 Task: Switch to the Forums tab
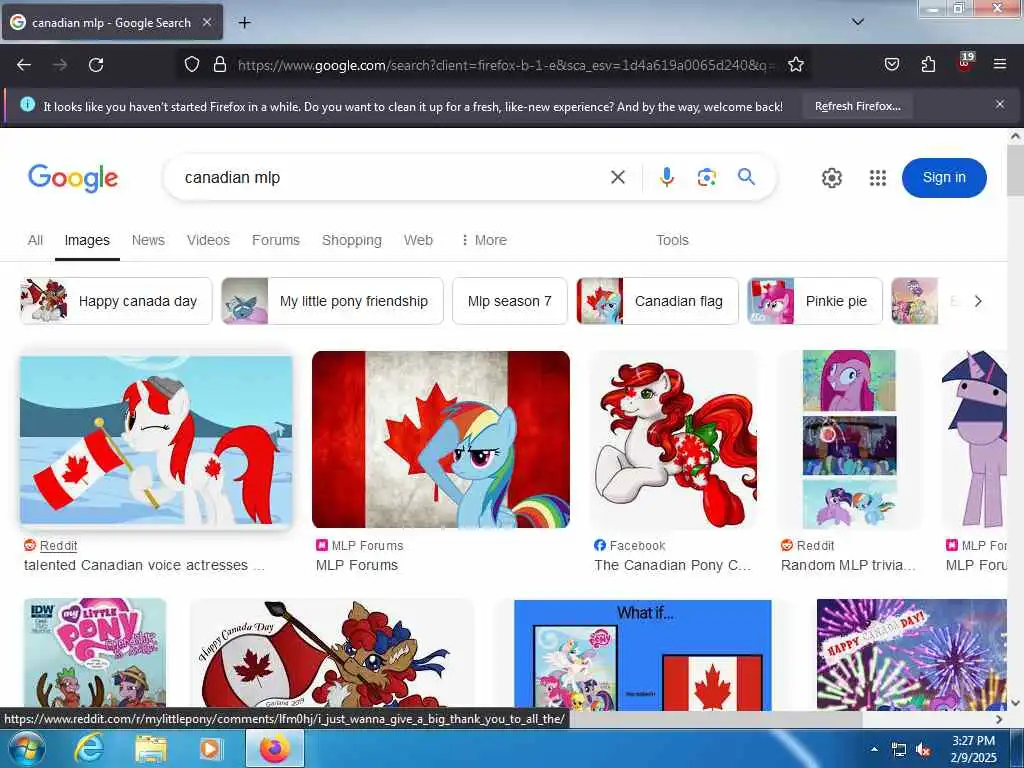pyautogui.click(x=276, y=240)
